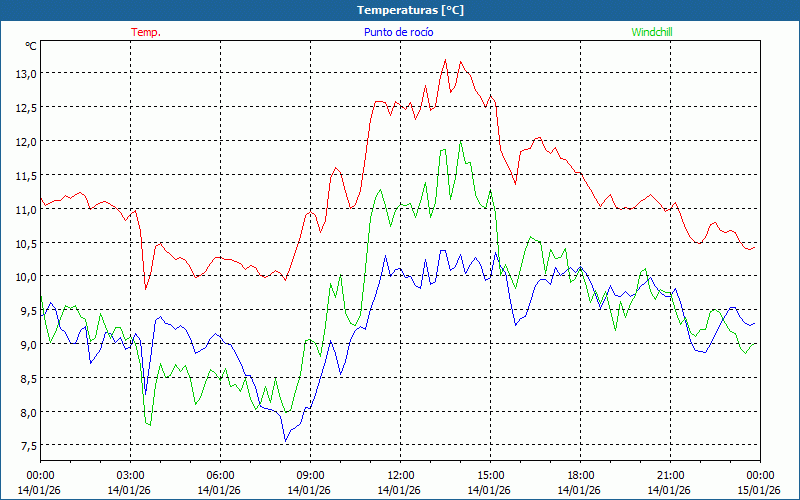Click the 15:00 time label
The width and height of the screenshot is (800, 500).
pyautogui.click(x=490, y=474)
